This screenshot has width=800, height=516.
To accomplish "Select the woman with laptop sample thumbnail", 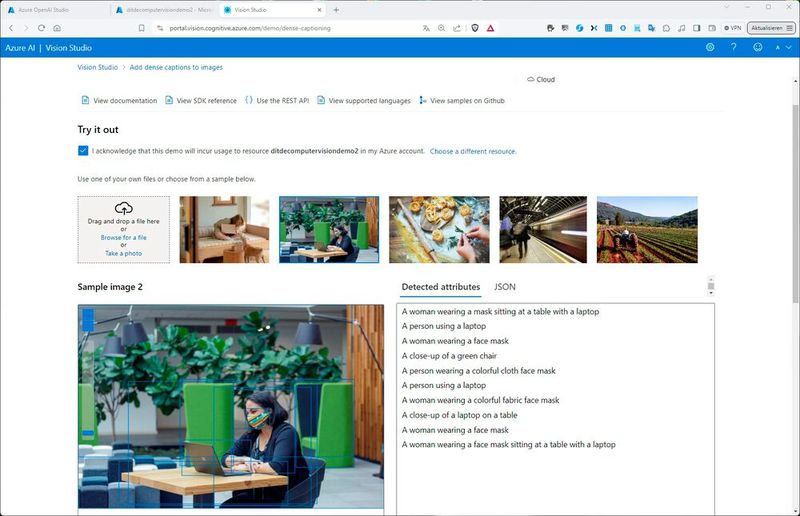I will point(329,230).
